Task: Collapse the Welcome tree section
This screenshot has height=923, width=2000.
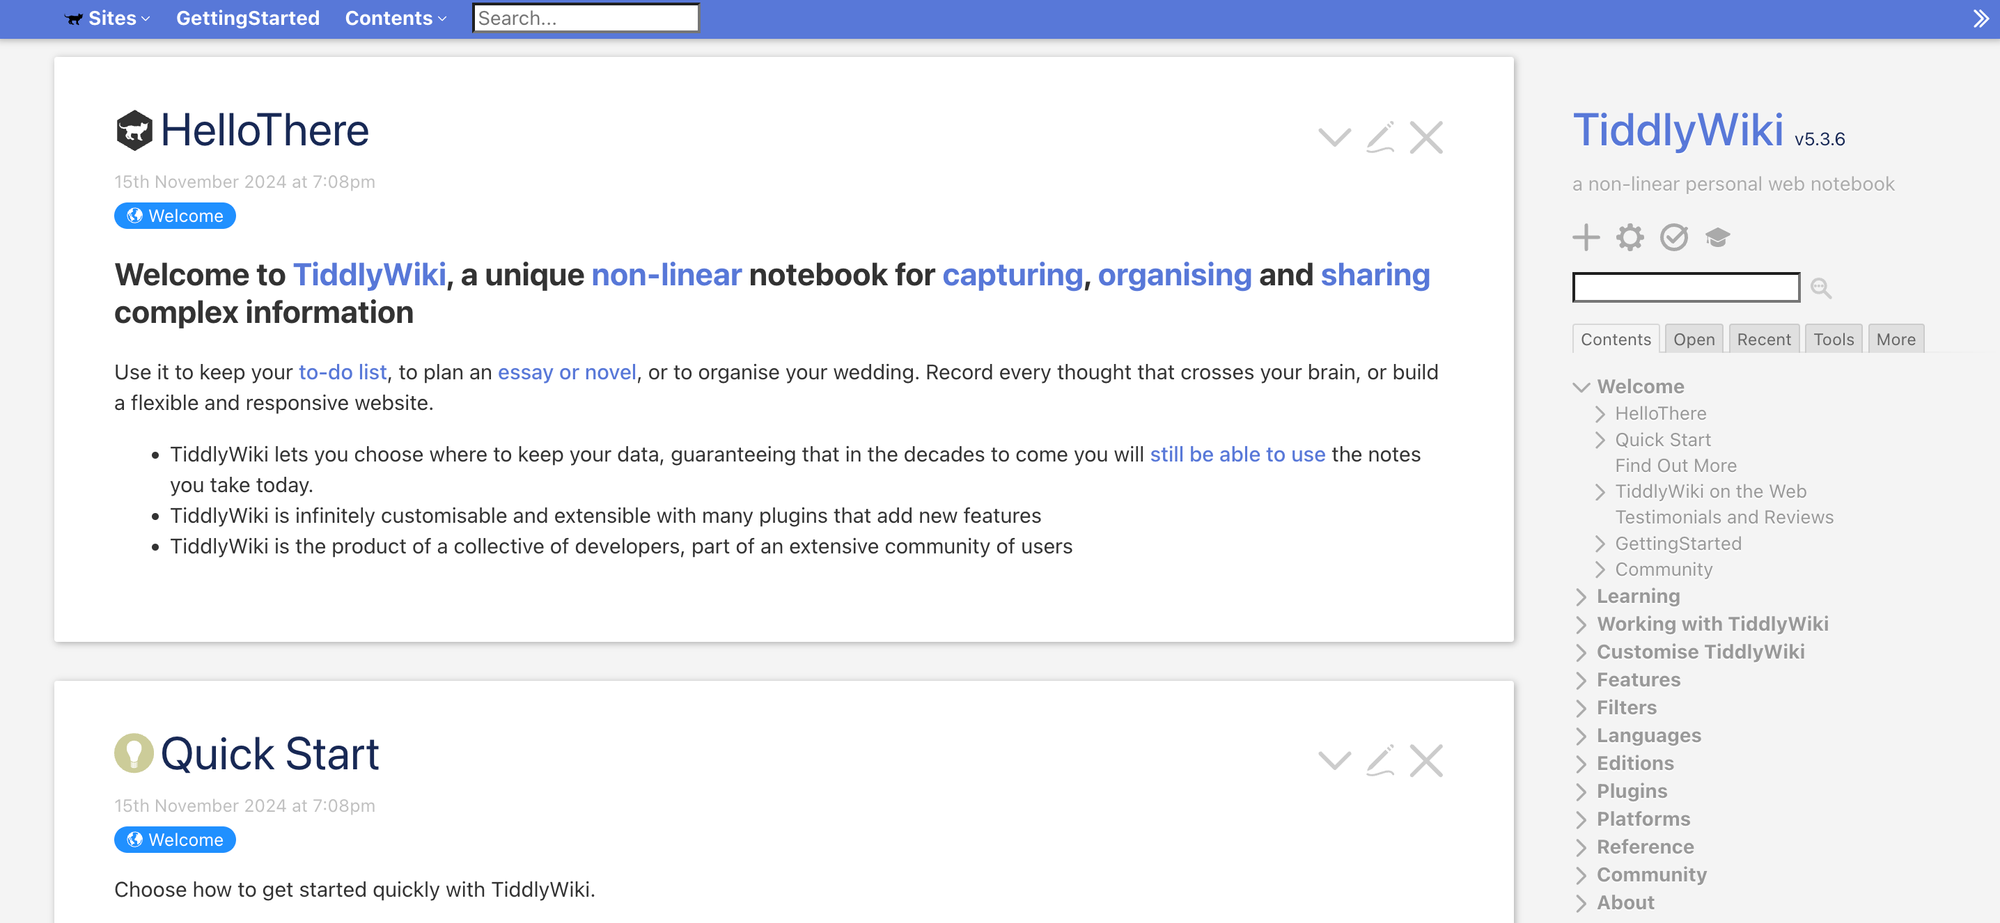Action: (x=1581, y=387)
